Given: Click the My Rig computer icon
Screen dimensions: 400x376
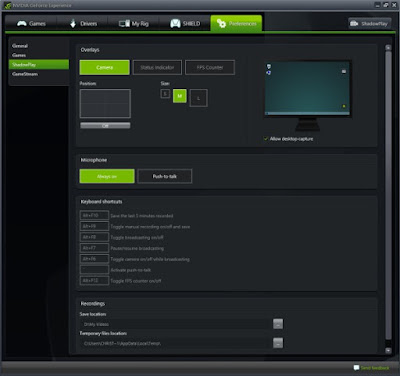Looking at the screenshot, I should pyautogui.click(x=124, y=23).
